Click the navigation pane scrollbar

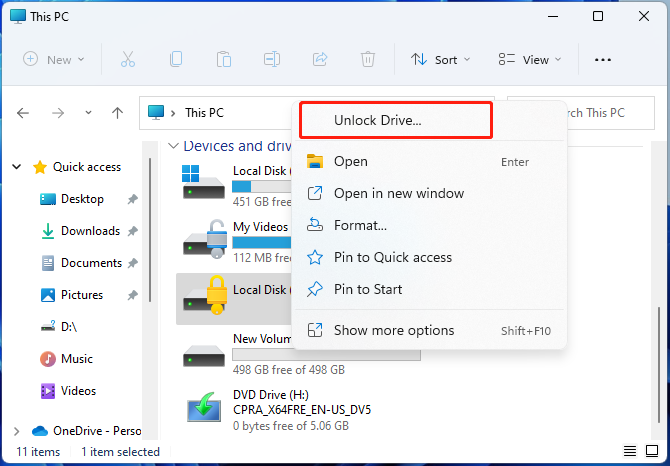pyautogui.click(x=150, y=230)
